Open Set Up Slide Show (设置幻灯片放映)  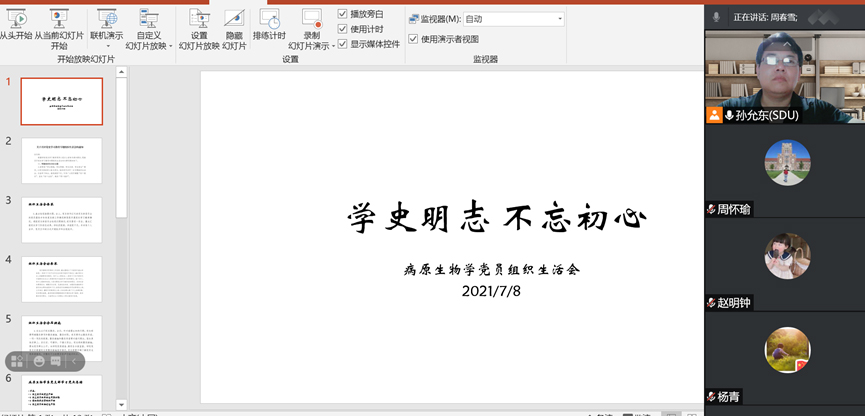pos(199,28)
